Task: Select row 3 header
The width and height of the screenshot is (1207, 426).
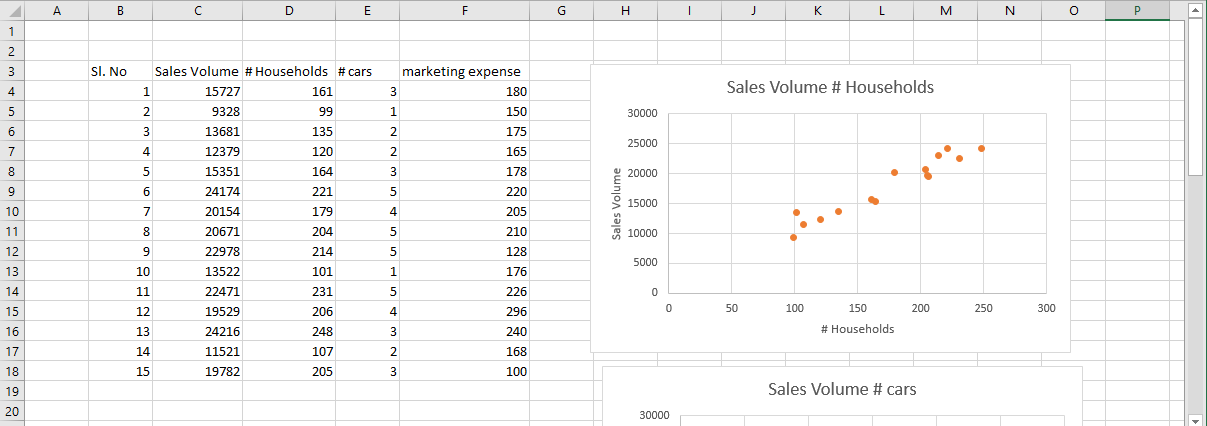Action: point(11,72)
